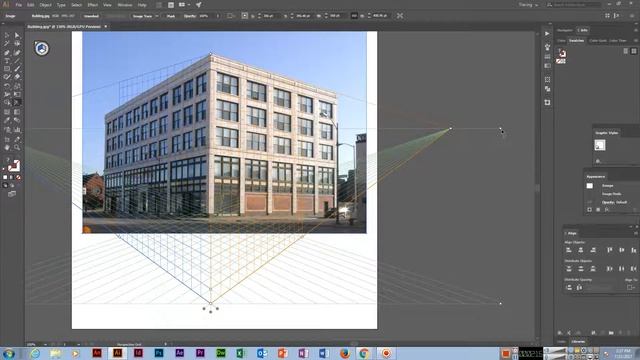
Task: Open the Symbols panel dock icon
Action: pyautogui.click(x=547, y=47)
